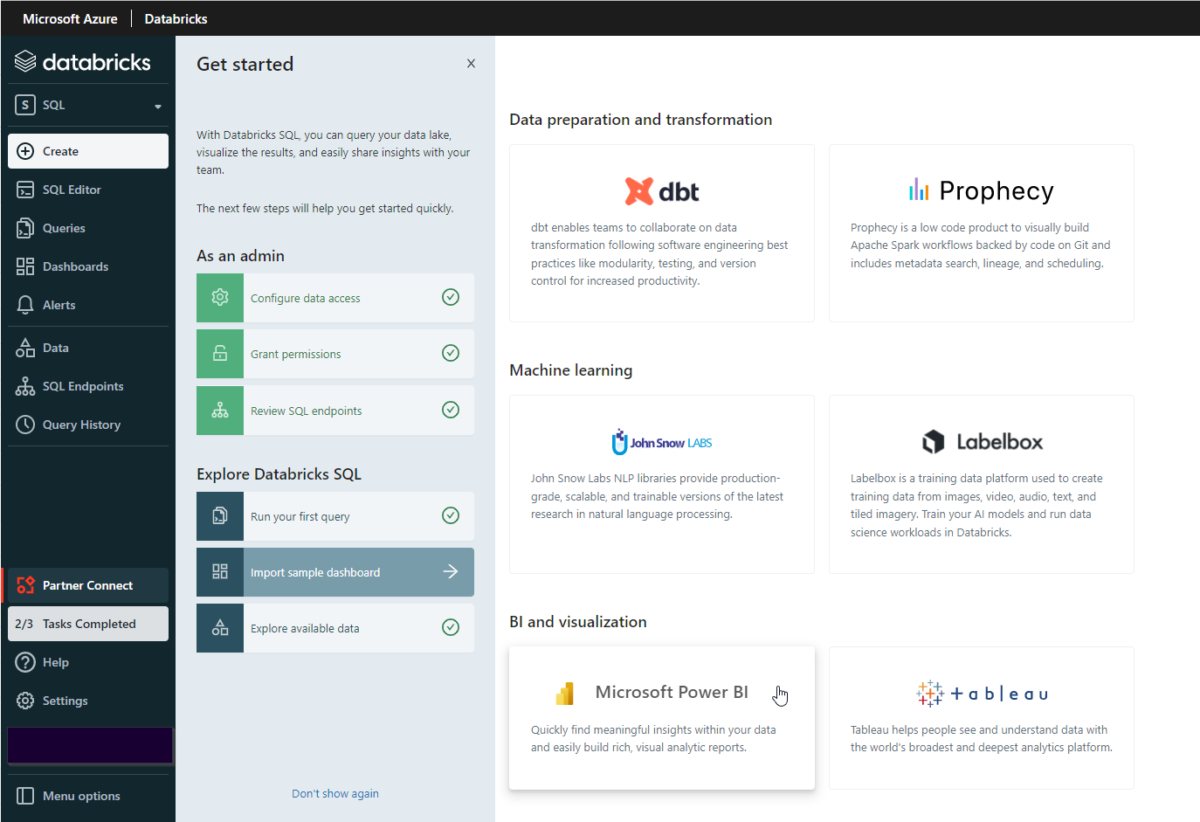This screenshot has height=822, width=1200.
Task: Toggle completion check for Configure data access
Action: 450,297
